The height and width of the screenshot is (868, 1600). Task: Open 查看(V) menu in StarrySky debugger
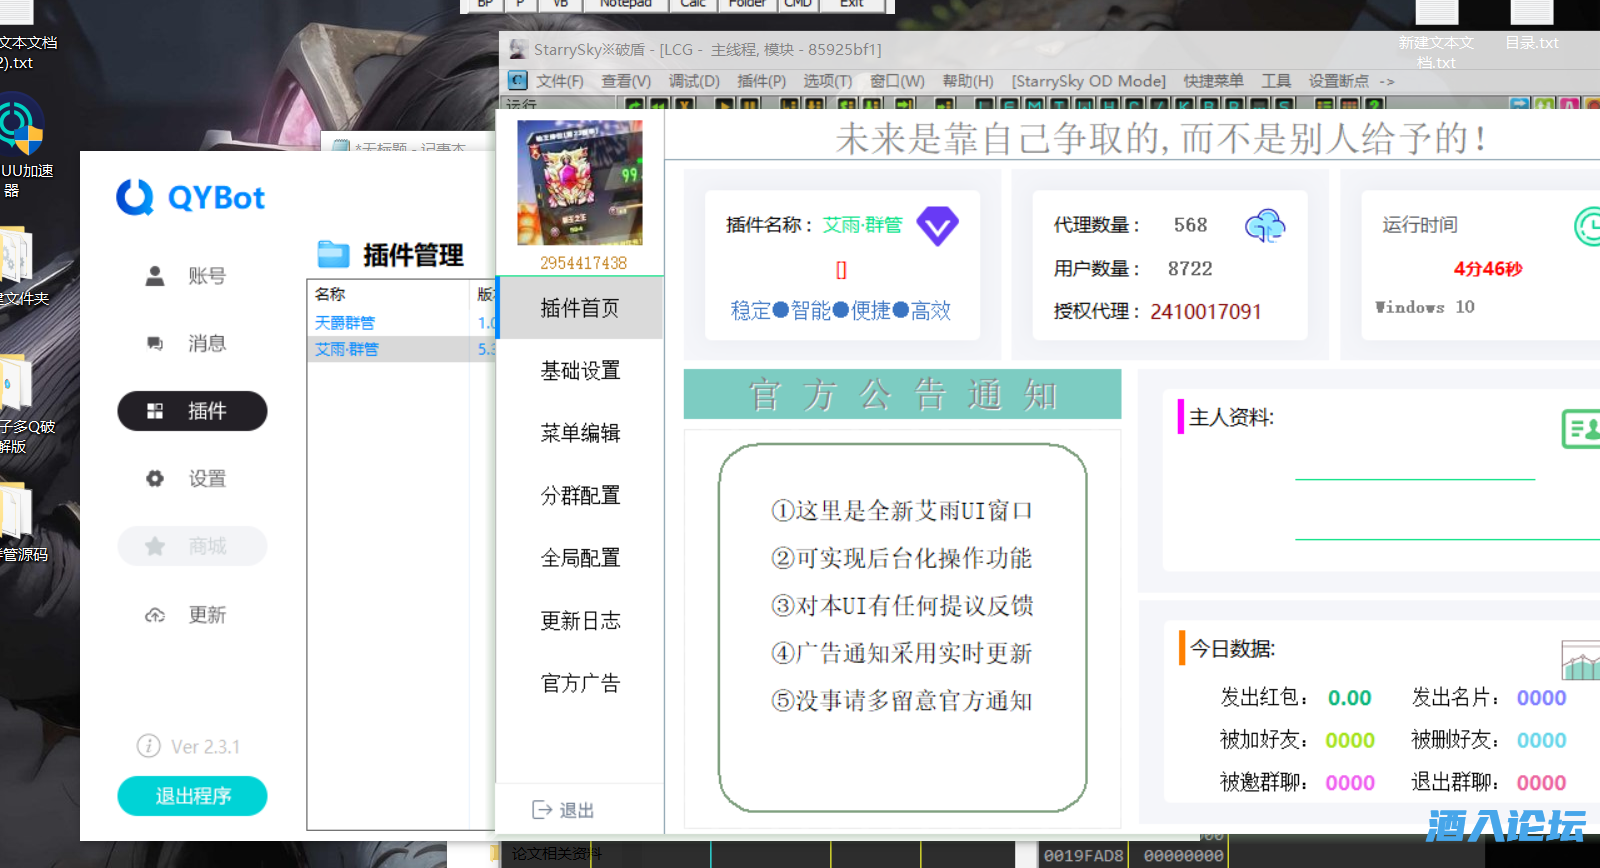coord(626,81)
